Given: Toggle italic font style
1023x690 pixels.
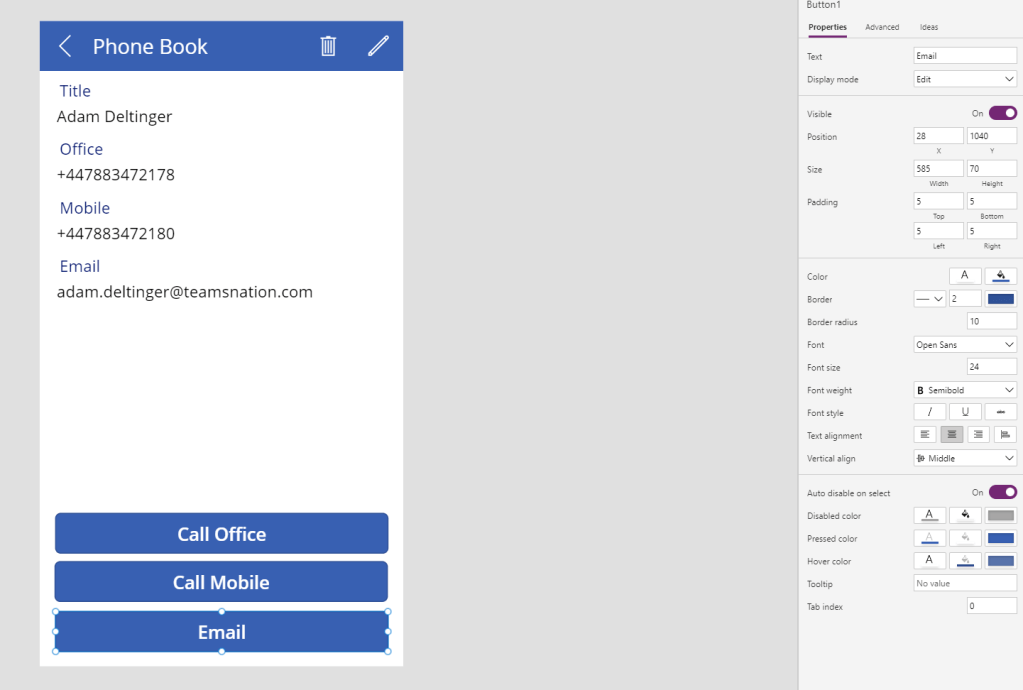Looking at the screenshot, I should (x=930, y=412).
